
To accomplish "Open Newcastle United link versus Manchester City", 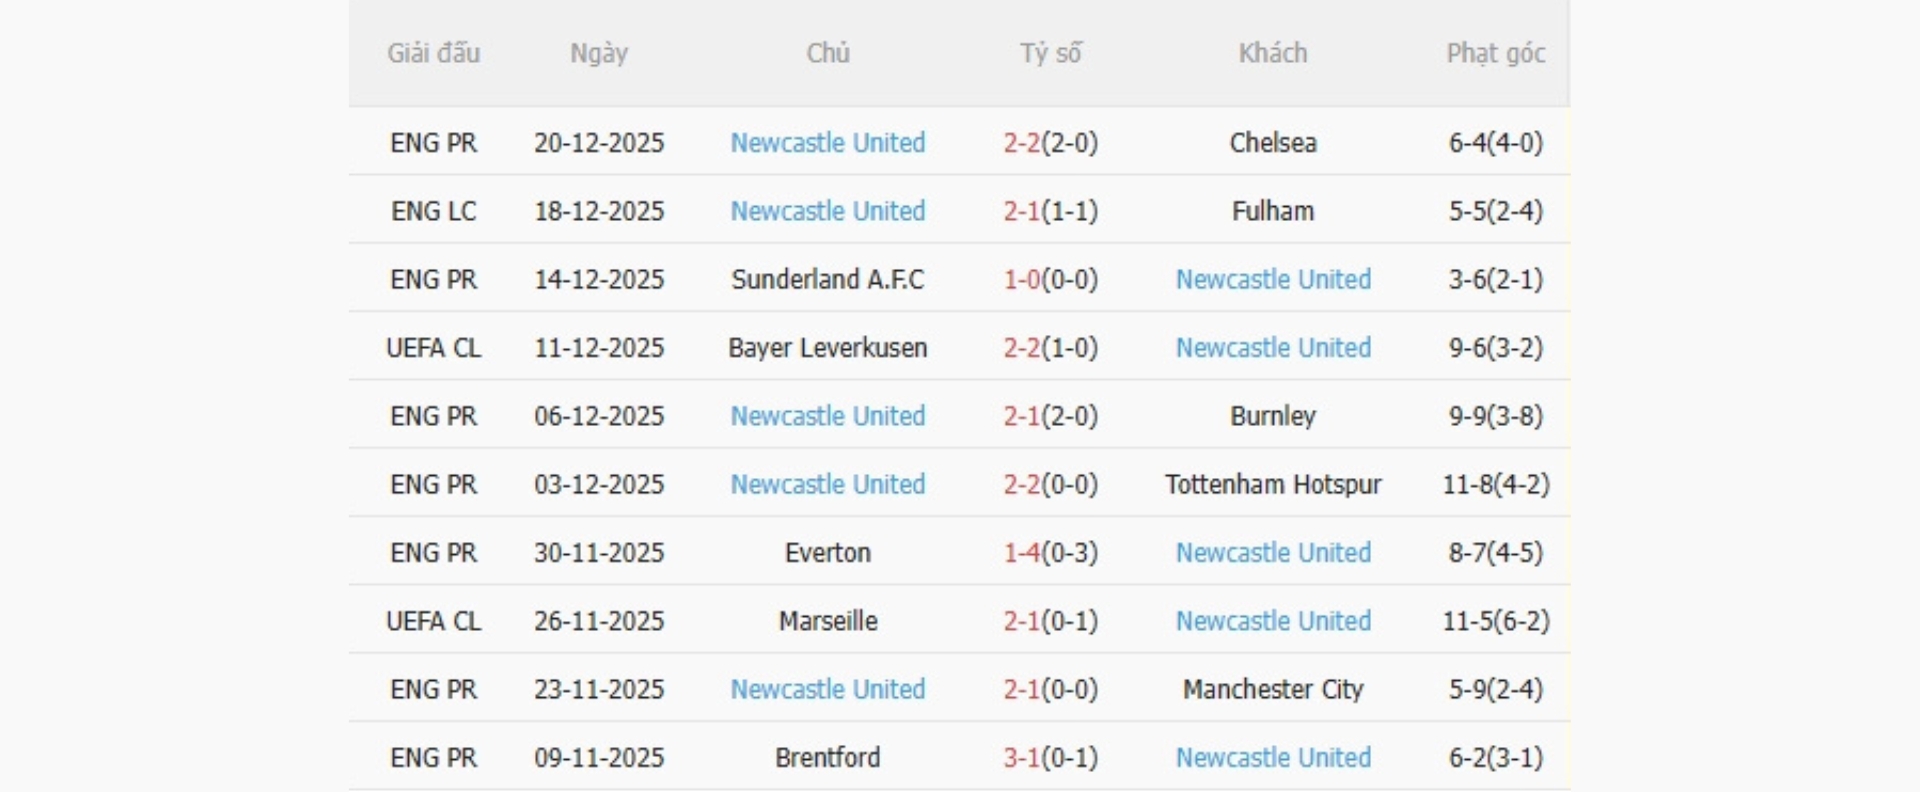I will (828, 689).
